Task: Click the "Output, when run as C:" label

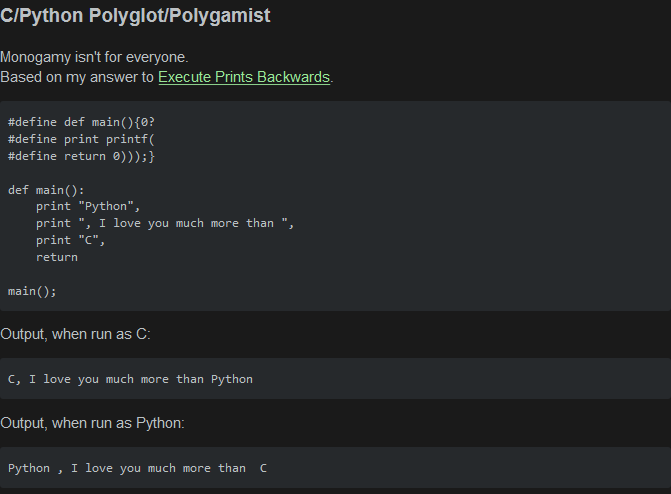Action: [x=75, y=334]
